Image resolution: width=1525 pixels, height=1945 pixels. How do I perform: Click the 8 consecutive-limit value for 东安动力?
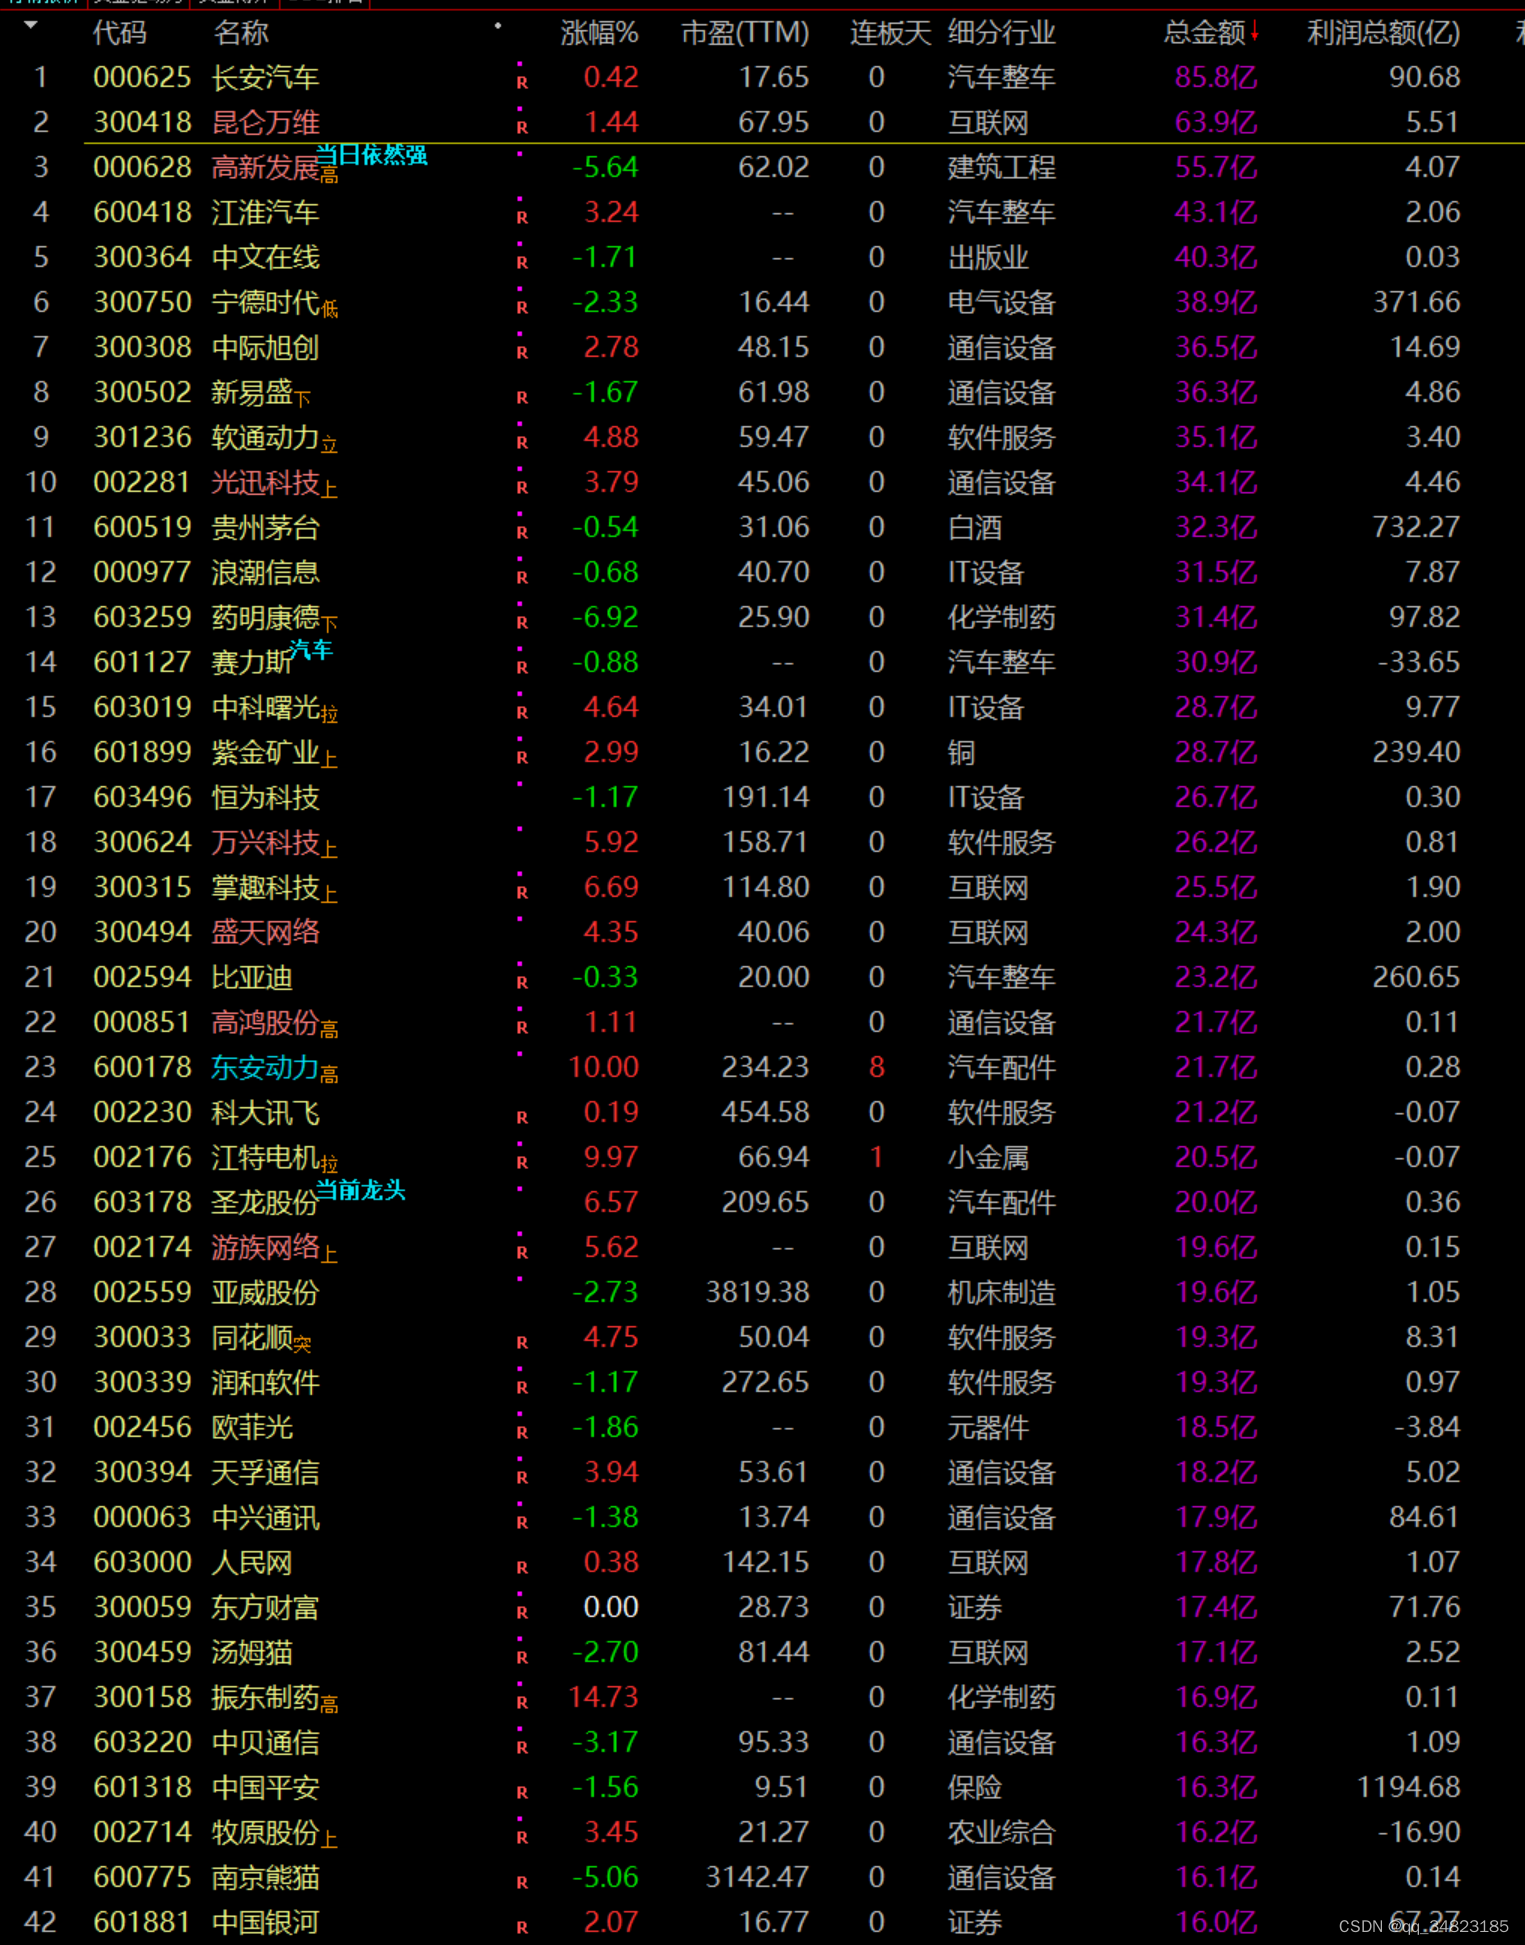877,1067
